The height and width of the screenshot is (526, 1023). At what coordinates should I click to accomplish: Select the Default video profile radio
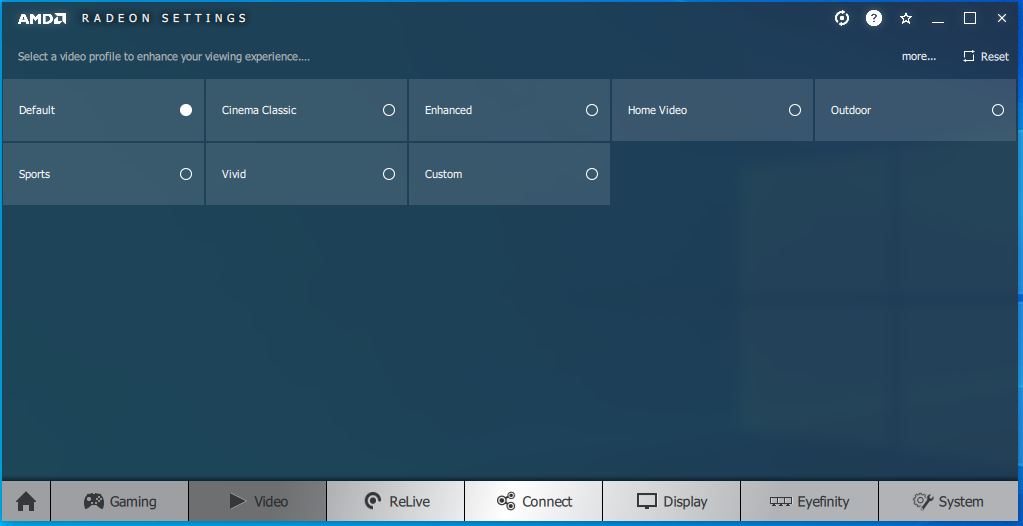pos(186,110)
